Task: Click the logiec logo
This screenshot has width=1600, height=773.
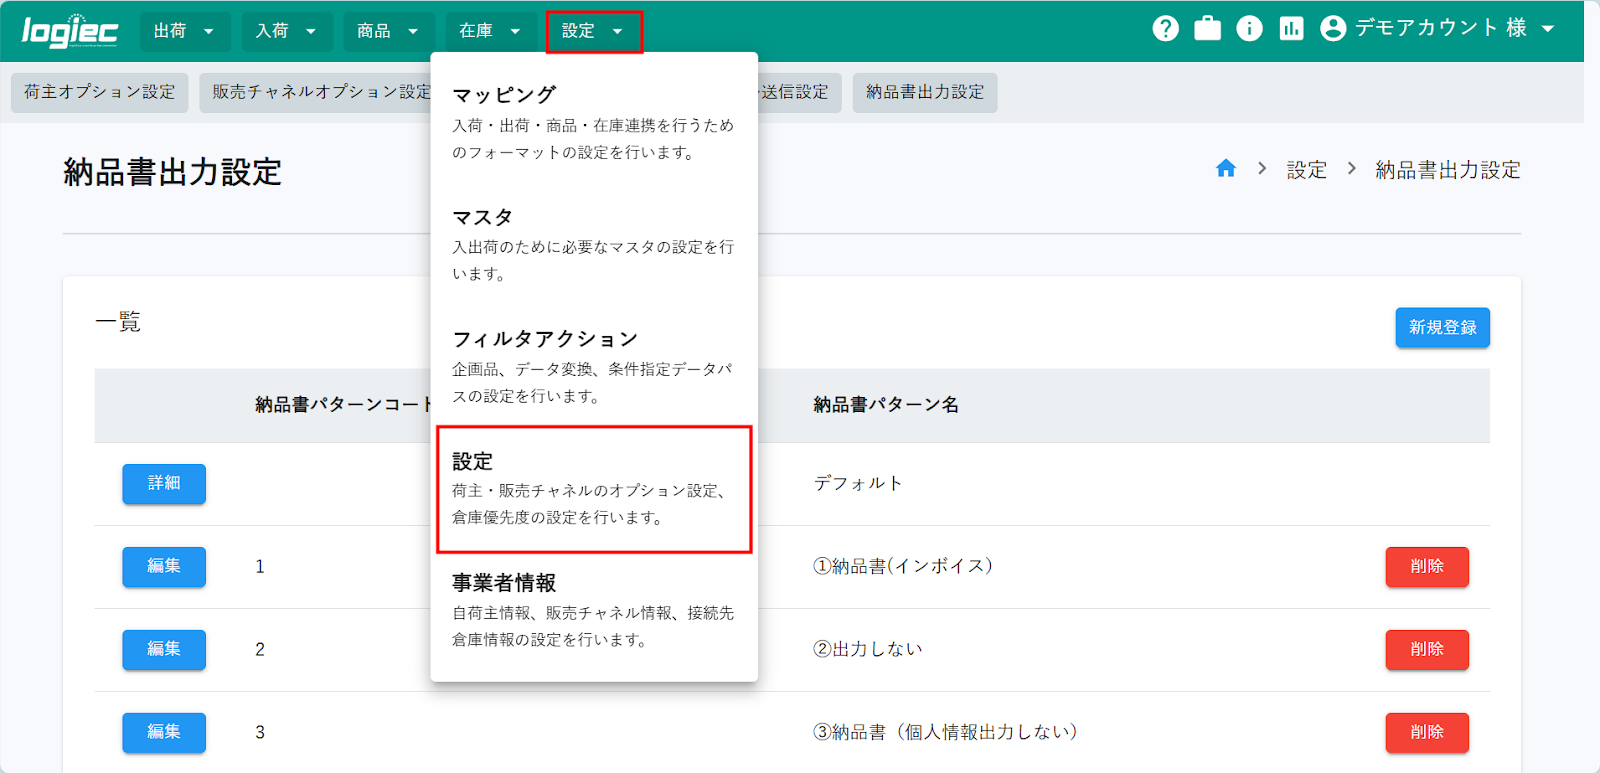Action: click(70, 32)
